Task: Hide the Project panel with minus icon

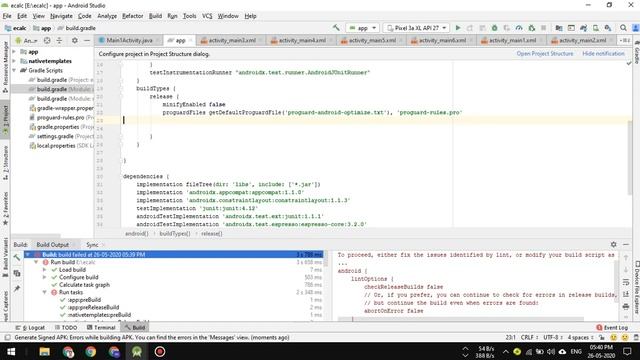Action: tap(87, 40)
